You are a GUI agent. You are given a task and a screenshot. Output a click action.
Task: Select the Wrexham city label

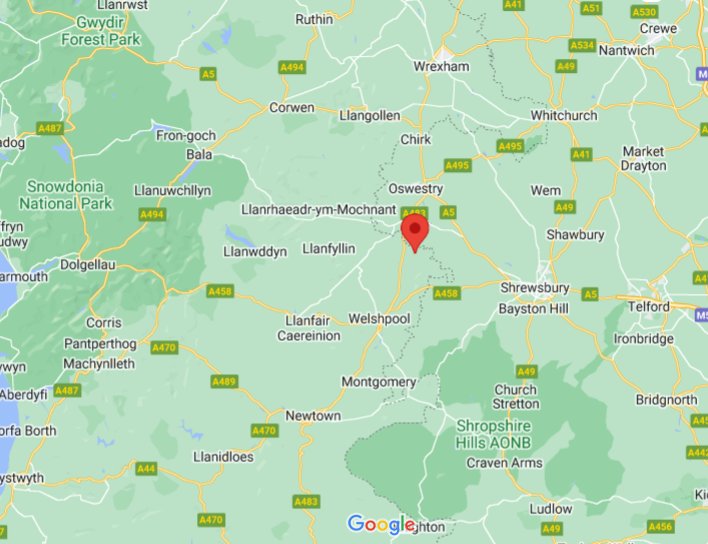tap(441, 66)
